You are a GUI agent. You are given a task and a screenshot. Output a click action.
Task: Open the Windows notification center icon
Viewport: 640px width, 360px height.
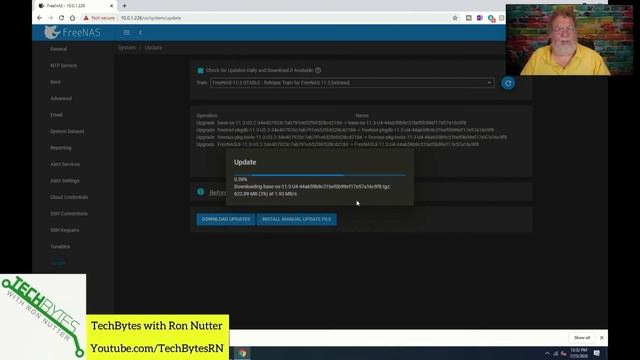597,353
